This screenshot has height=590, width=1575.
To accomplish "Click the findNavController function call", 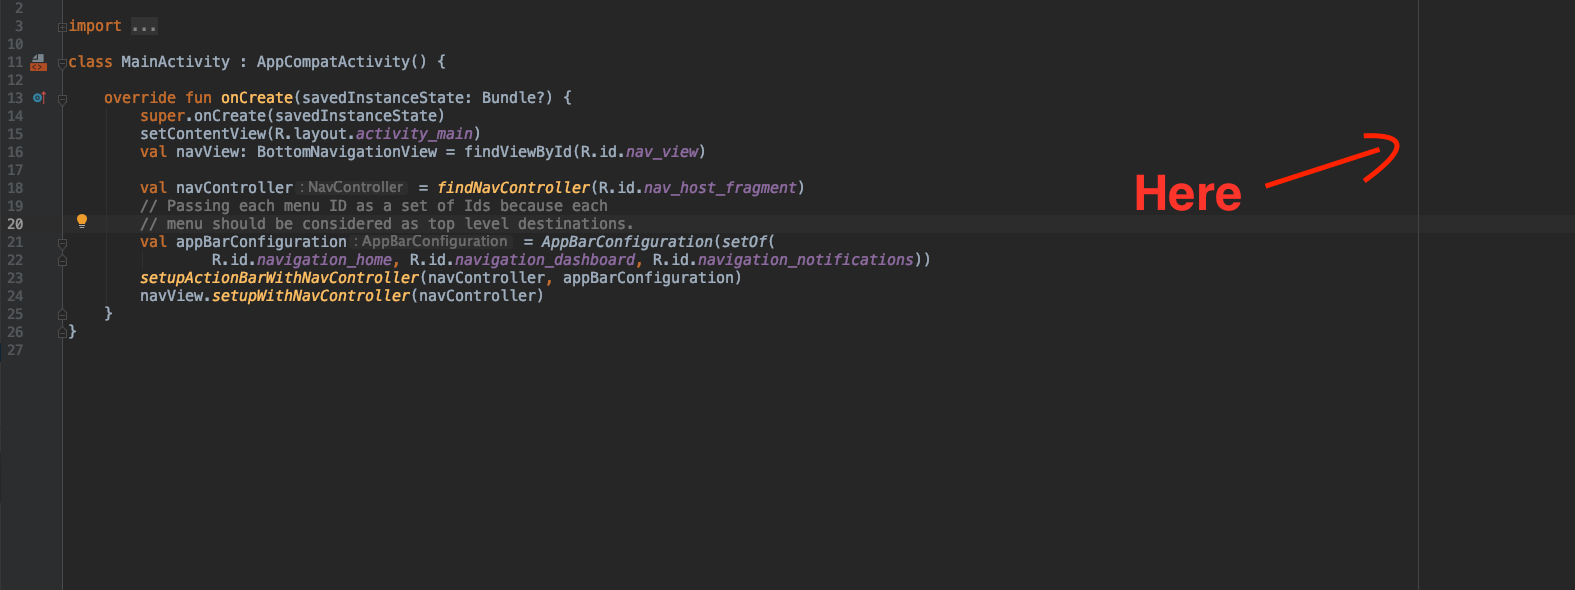I will (x=514, y=188).
